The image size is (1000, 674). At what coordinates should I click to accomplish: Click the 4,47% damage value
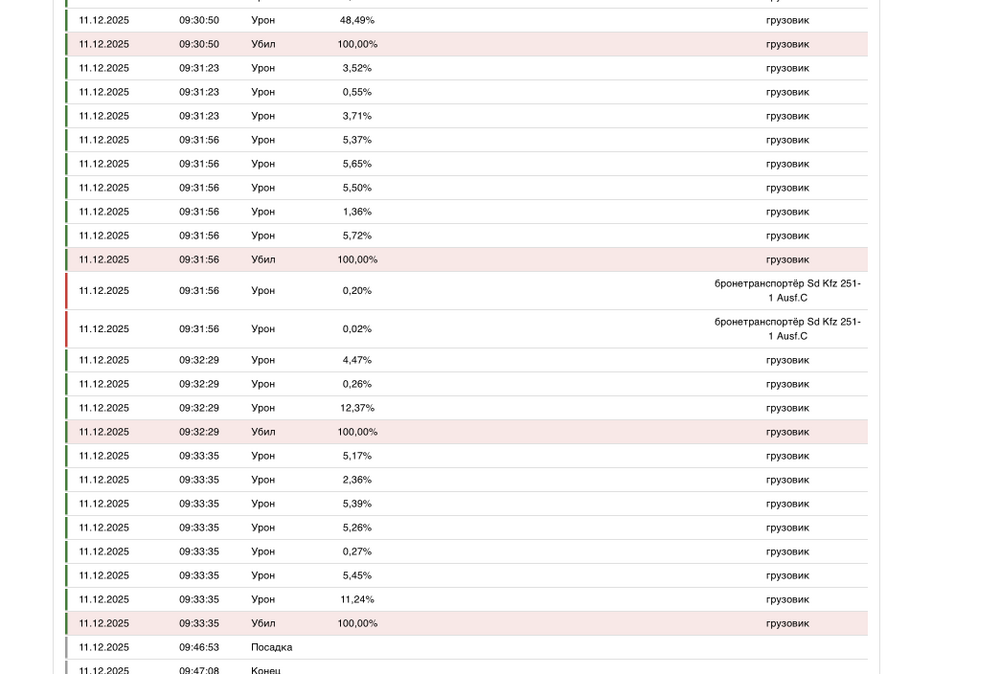pos(357,360)
